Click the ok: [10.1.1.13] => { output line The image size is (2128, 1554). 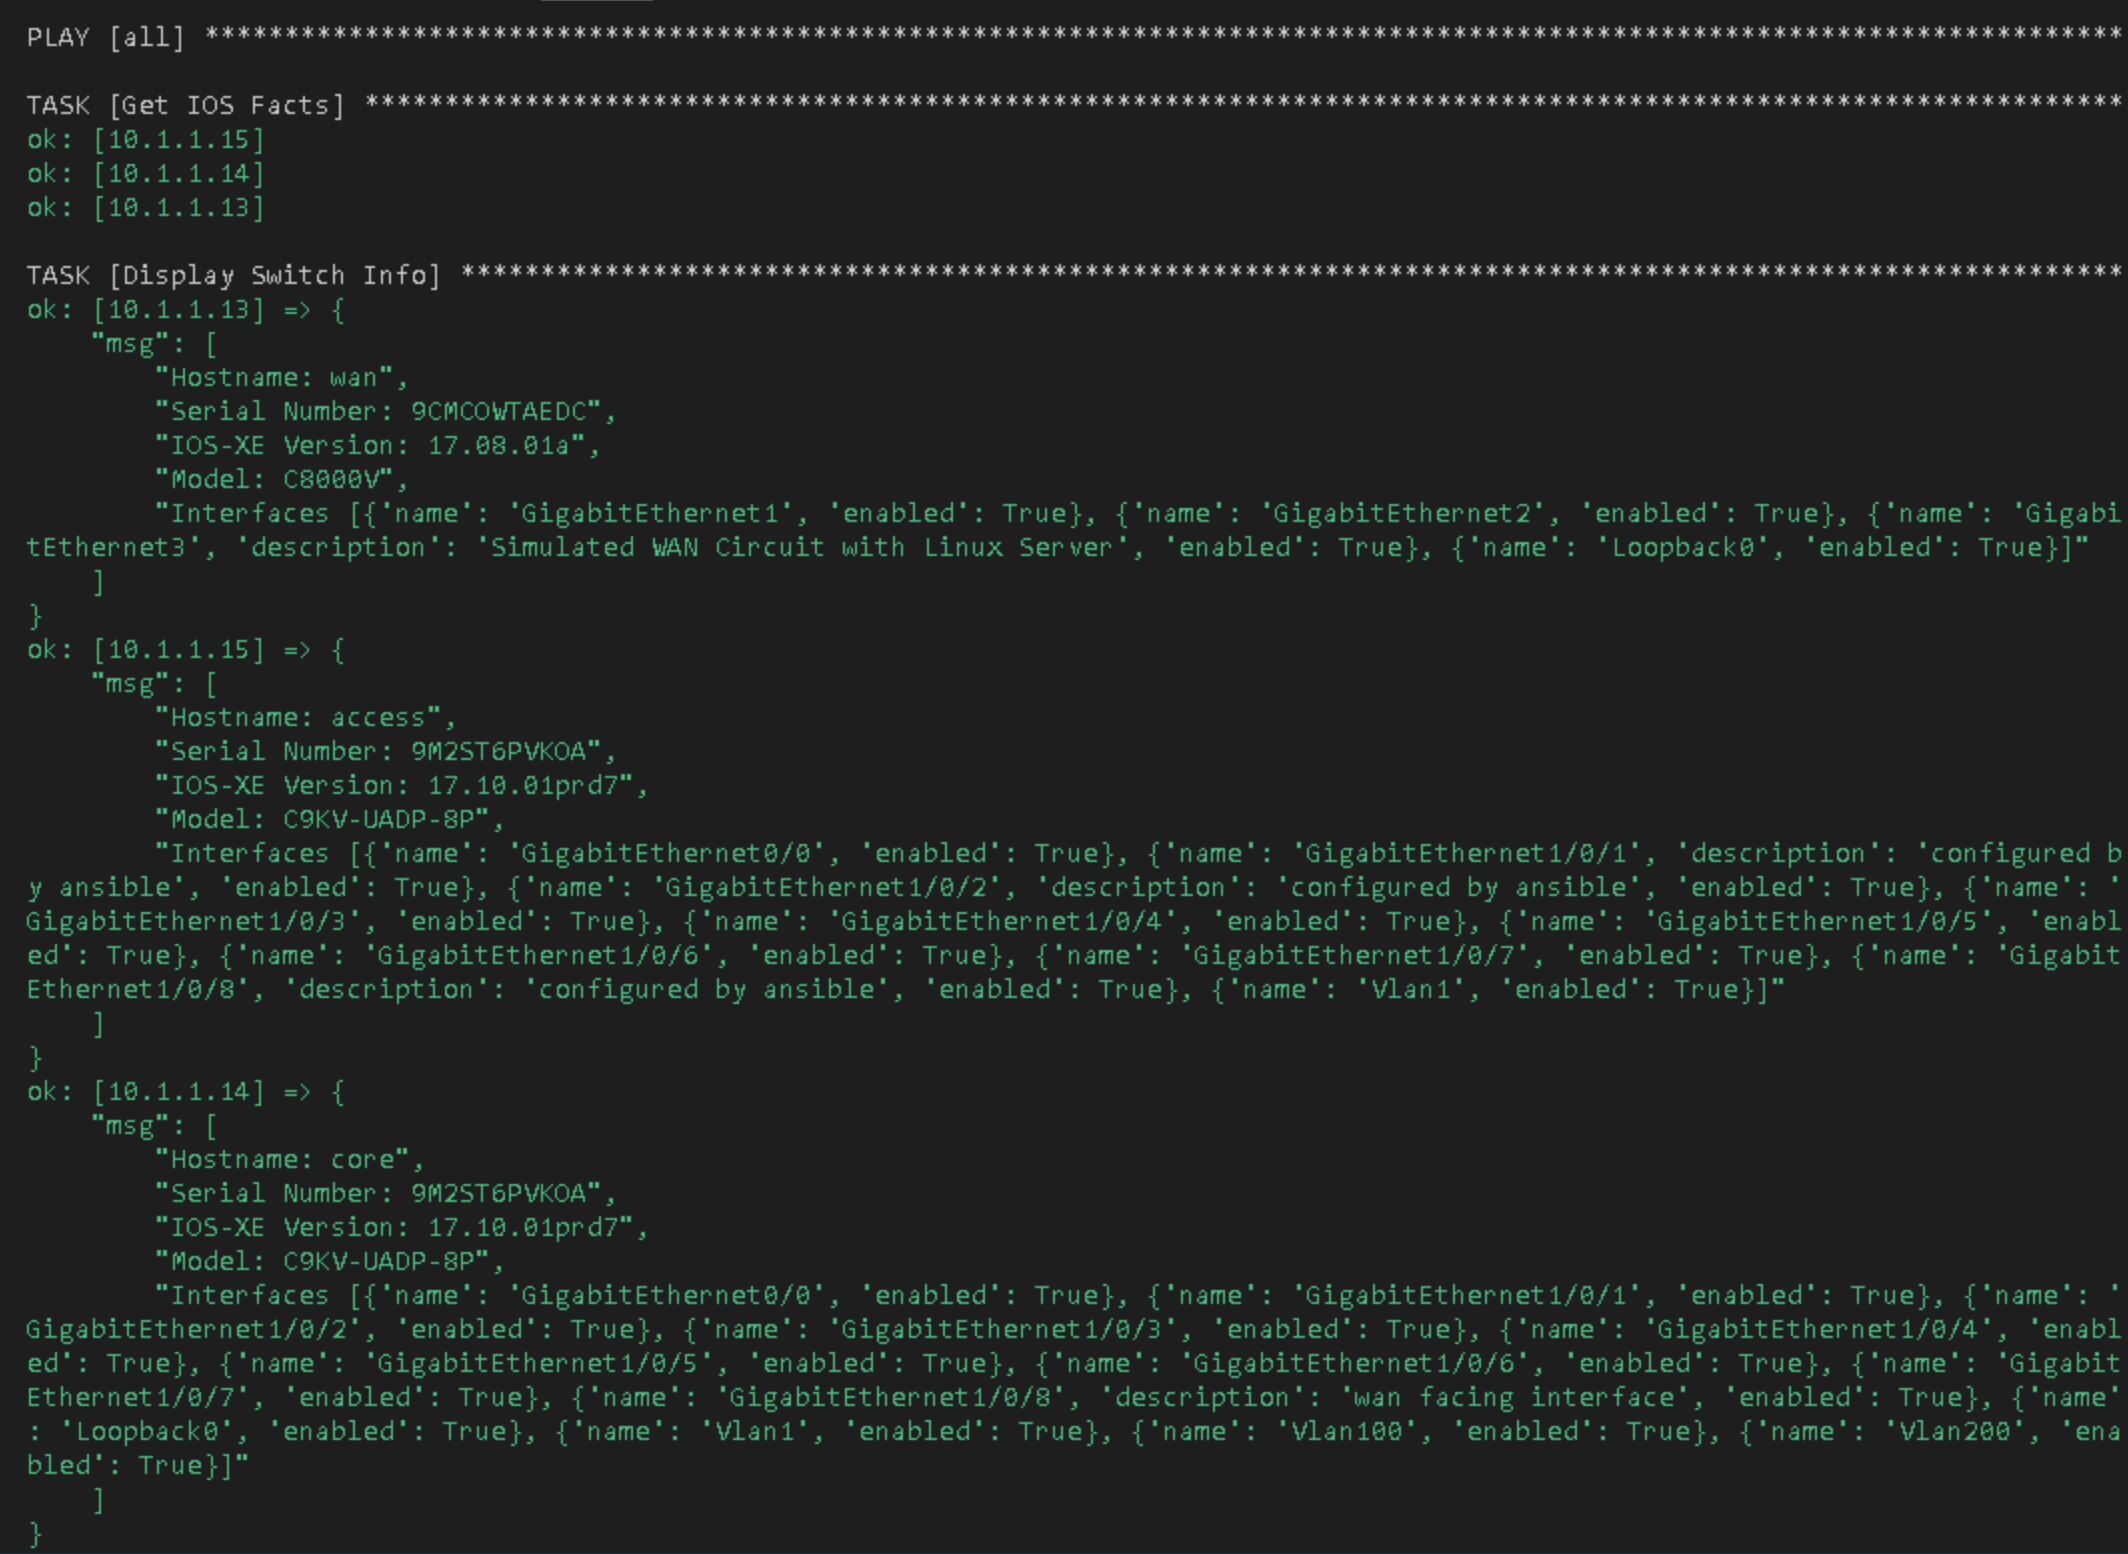tap(186, 309)
